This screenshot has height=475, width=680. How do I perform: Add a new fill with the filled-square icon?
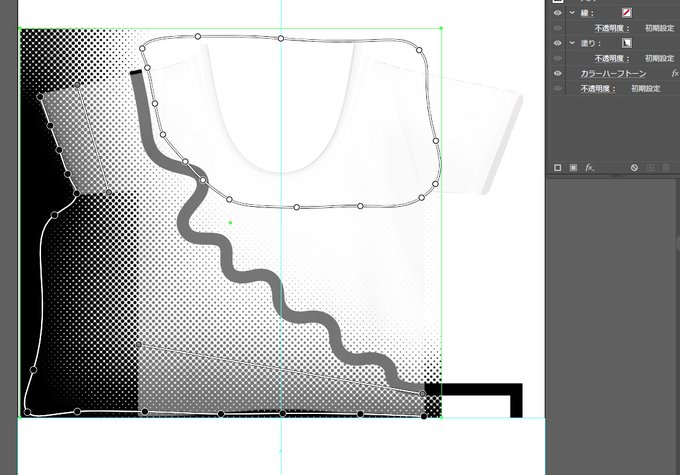(573, 167)
